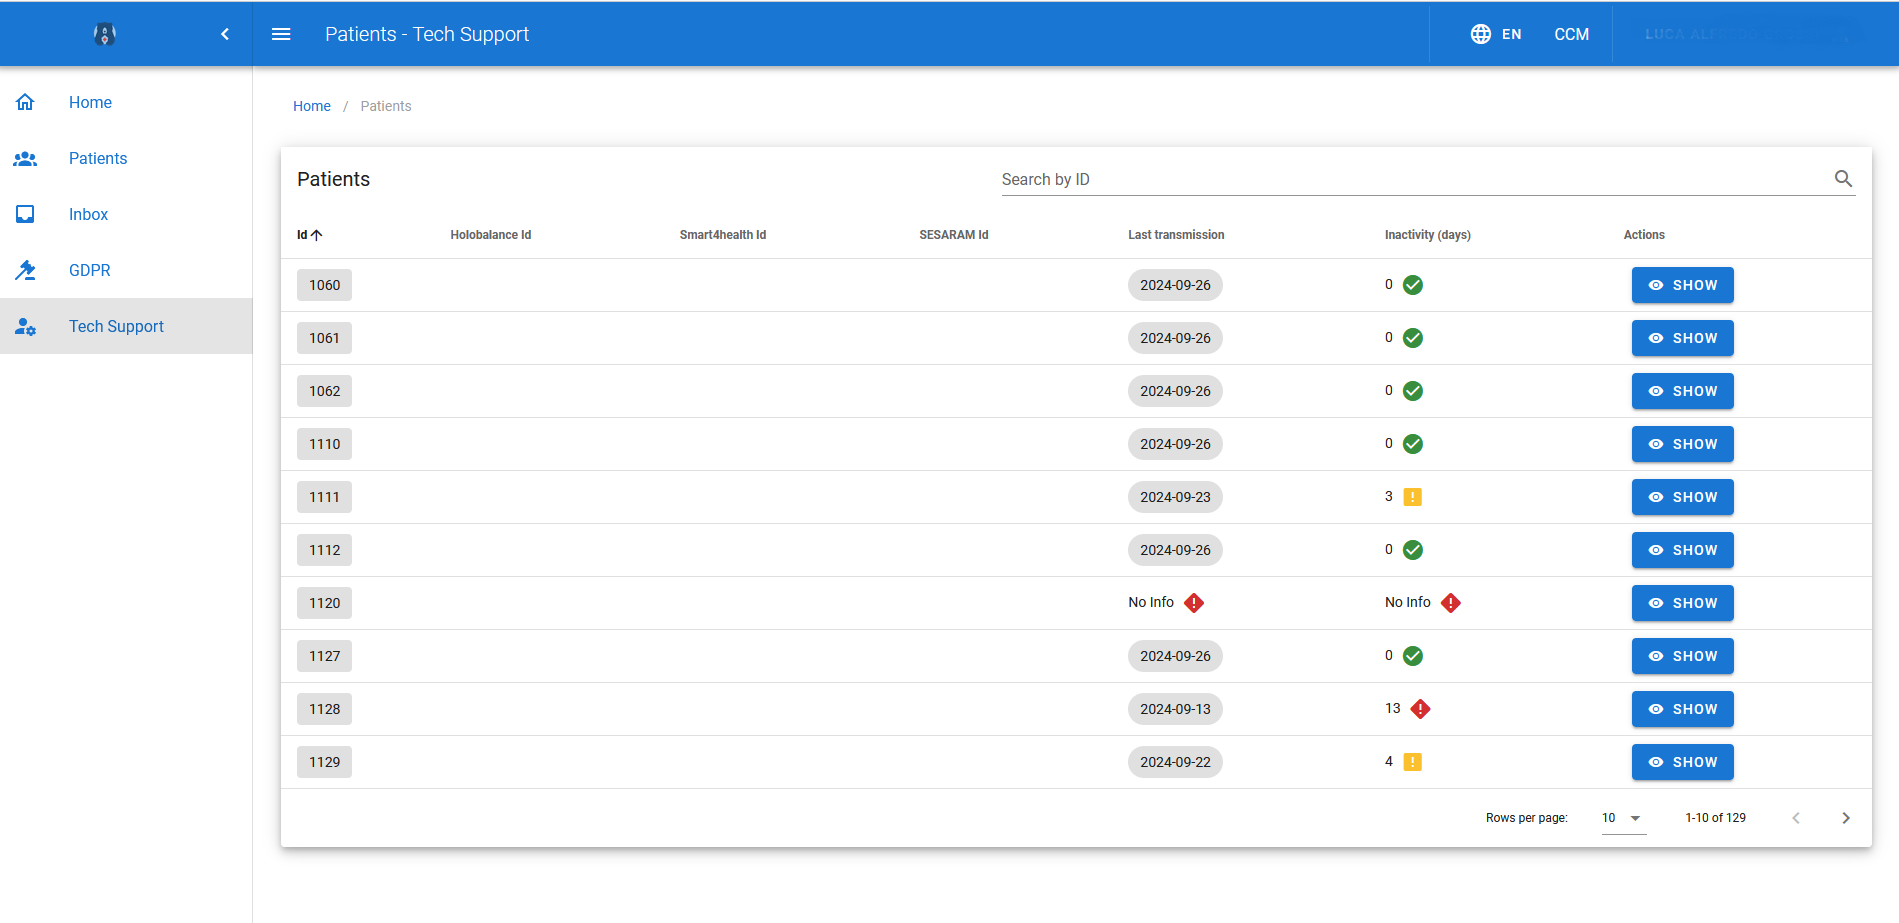Show details for patient 1128
This screenshot has width=1899, height=923.
[1682, 709]
